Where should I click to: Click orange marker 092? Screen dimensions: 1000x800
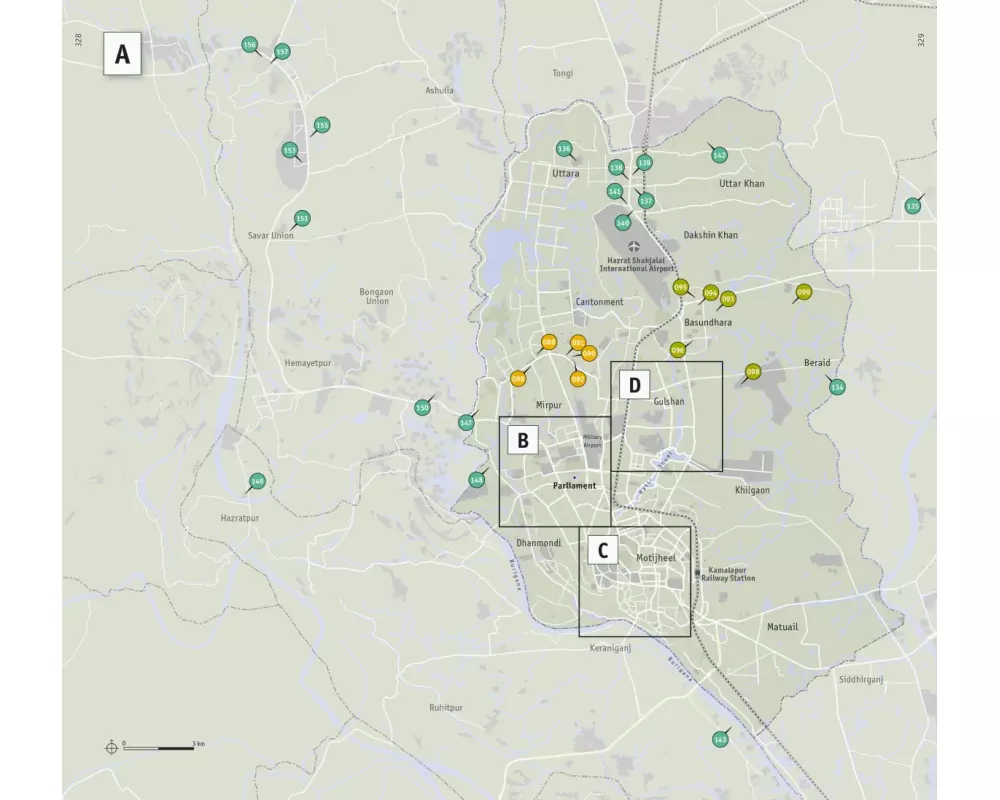tap(577, 379)
